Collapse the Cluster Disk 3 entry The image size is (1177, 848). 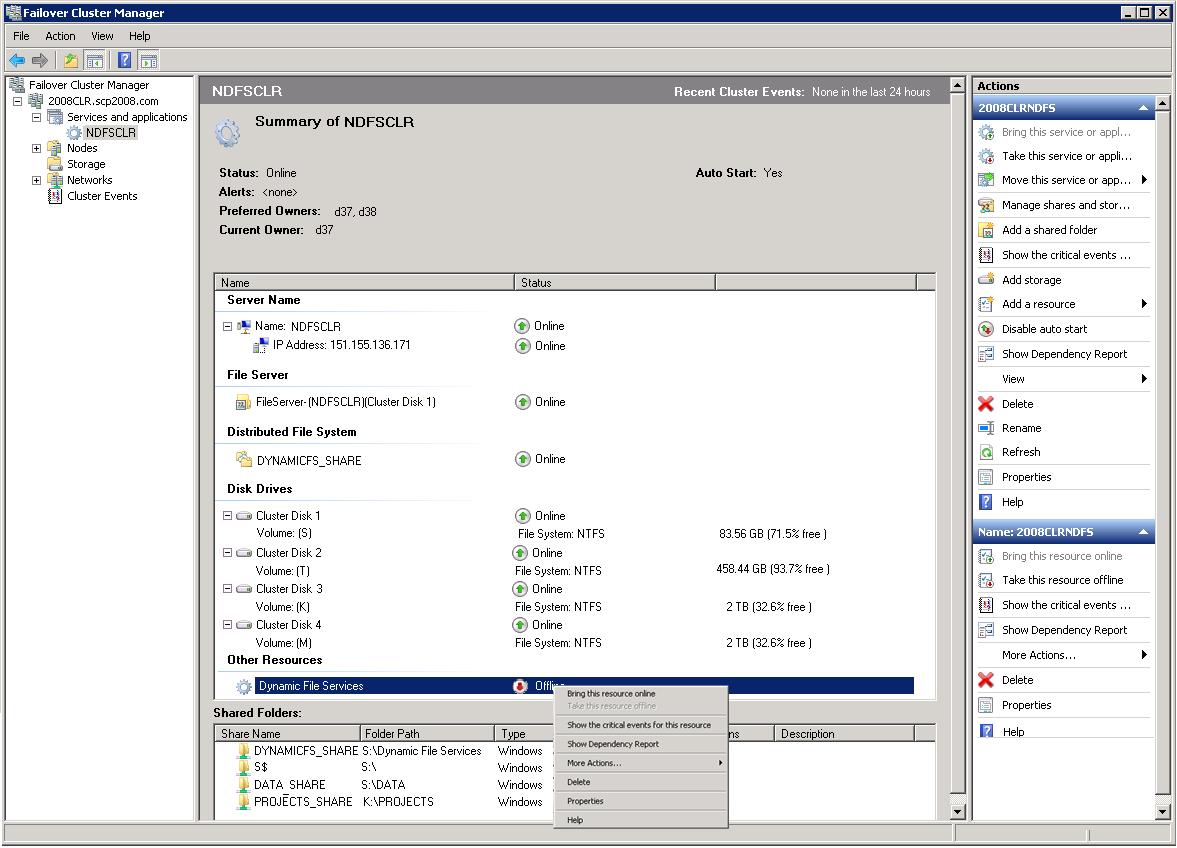tap(227, 588)
